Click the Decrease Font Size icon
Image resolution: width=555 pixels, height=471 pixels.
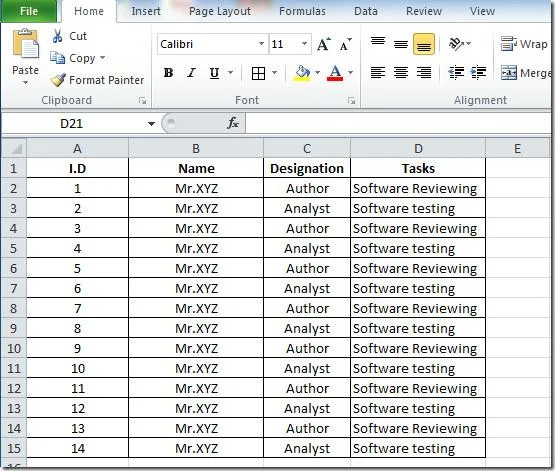(345, 44)
